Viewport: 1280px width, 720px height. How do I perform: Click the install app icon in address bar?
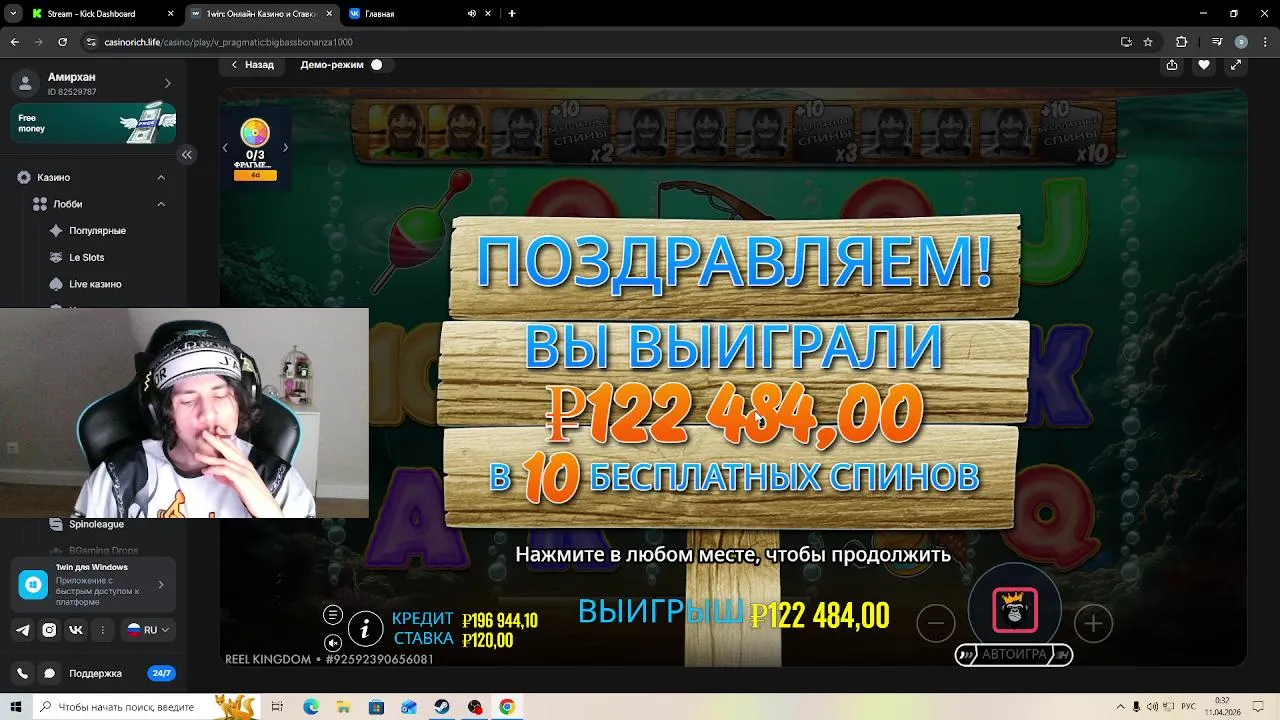tap(1126, 42)
